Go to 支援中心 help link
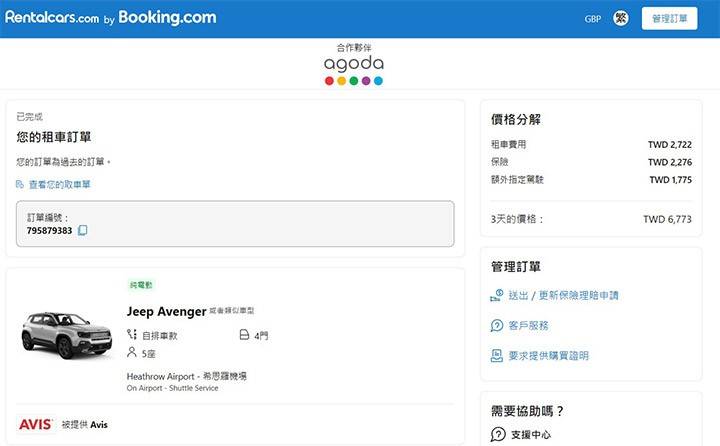 click(530, 434)
